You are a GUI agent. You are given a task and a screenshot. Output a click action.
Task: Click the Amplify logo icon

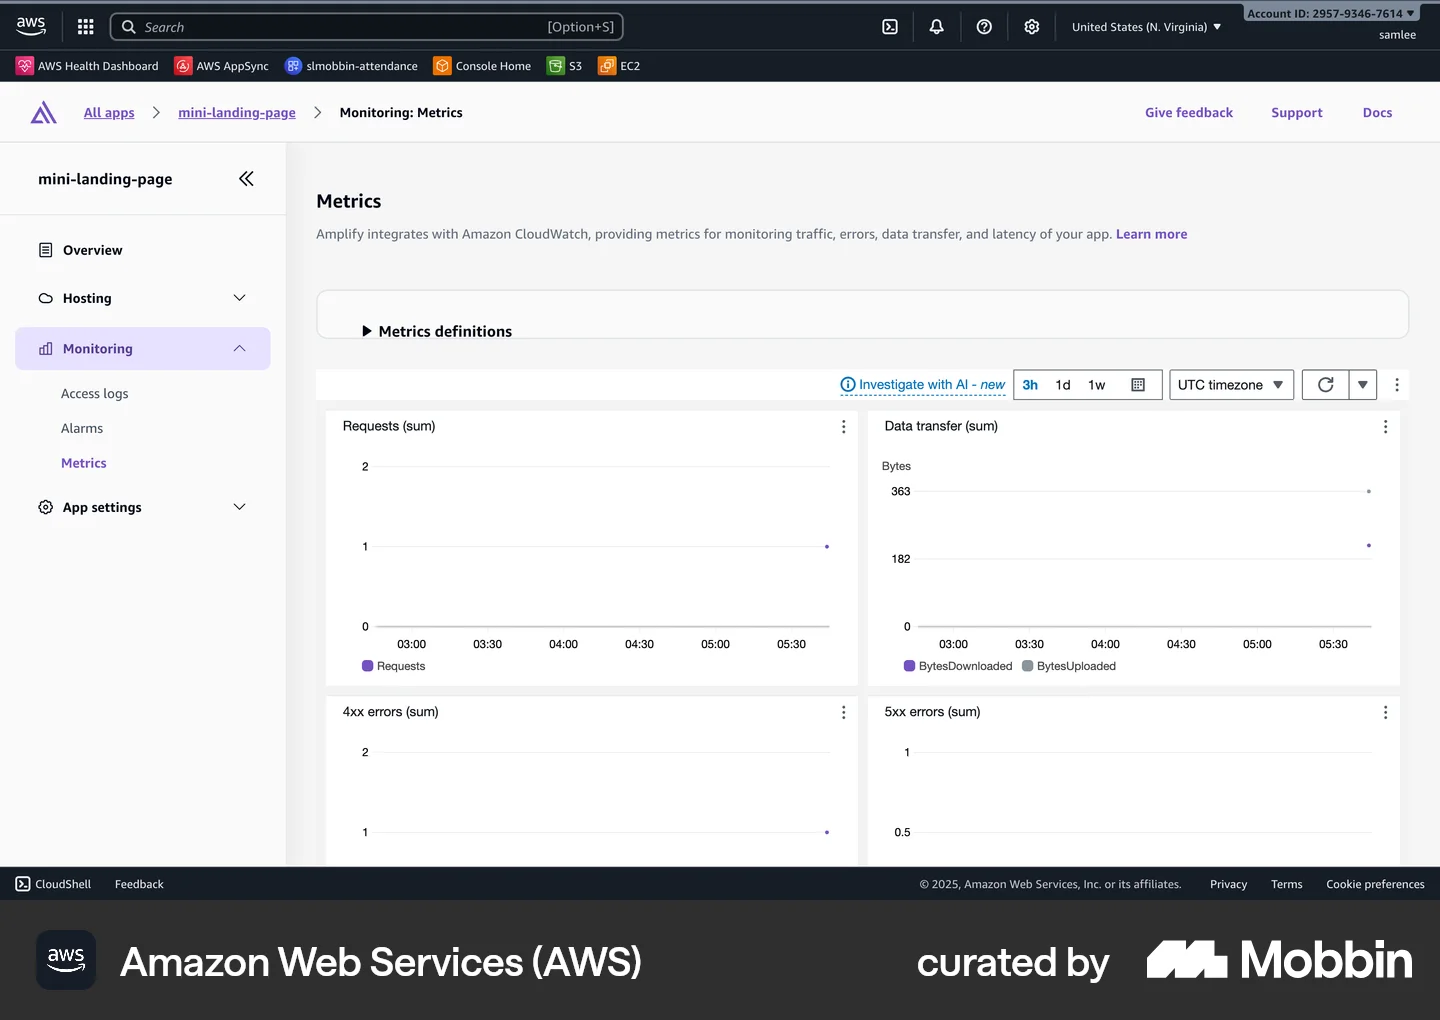(x=43, y=113)
